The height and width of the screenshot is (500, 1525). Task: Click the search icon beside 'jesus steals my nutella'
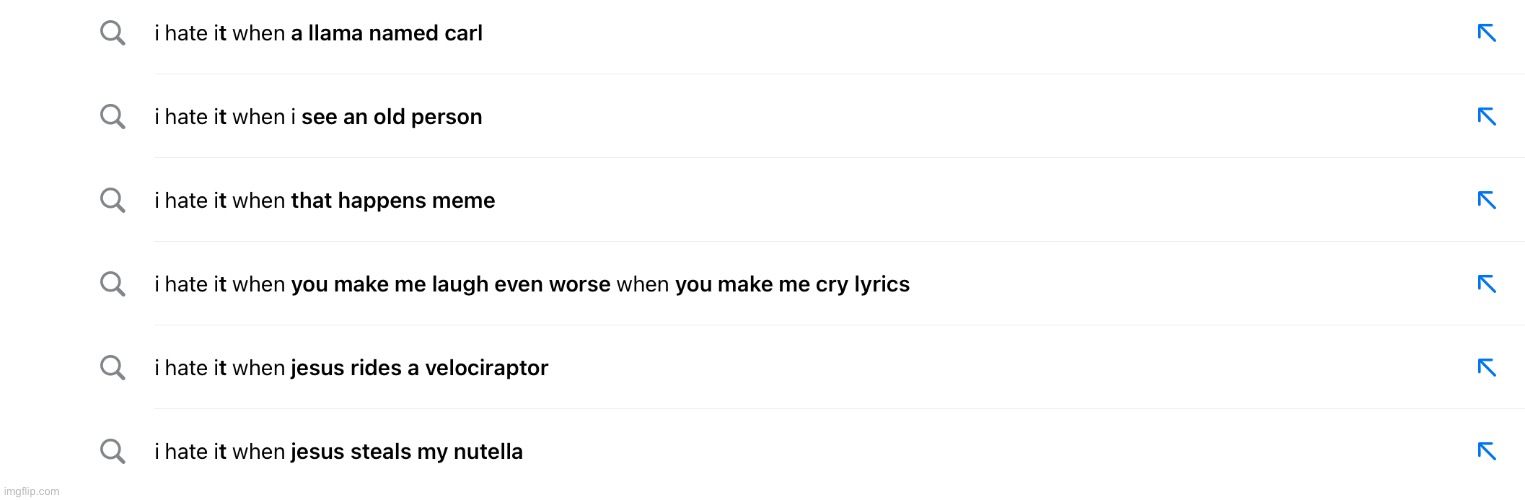tap(113, 452)
